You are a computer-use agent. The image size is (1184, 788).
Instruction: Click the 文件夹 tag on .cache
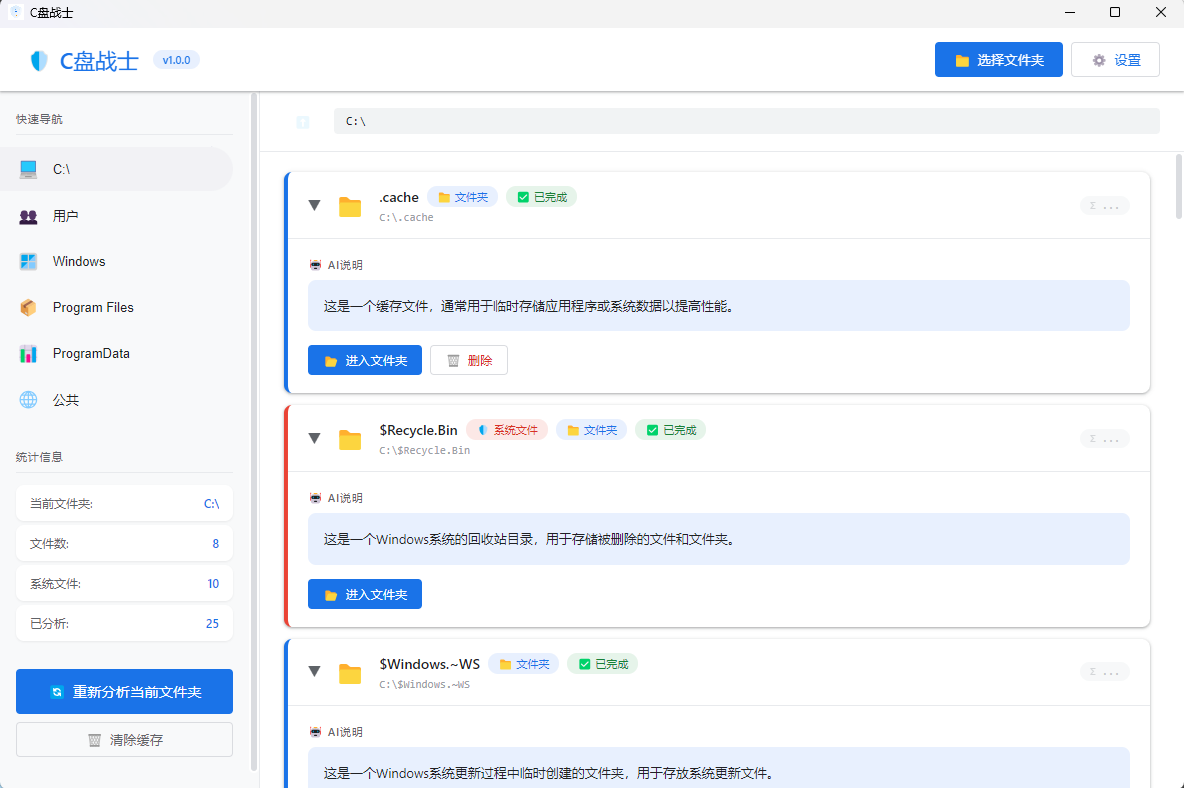(x=463, y=197)
